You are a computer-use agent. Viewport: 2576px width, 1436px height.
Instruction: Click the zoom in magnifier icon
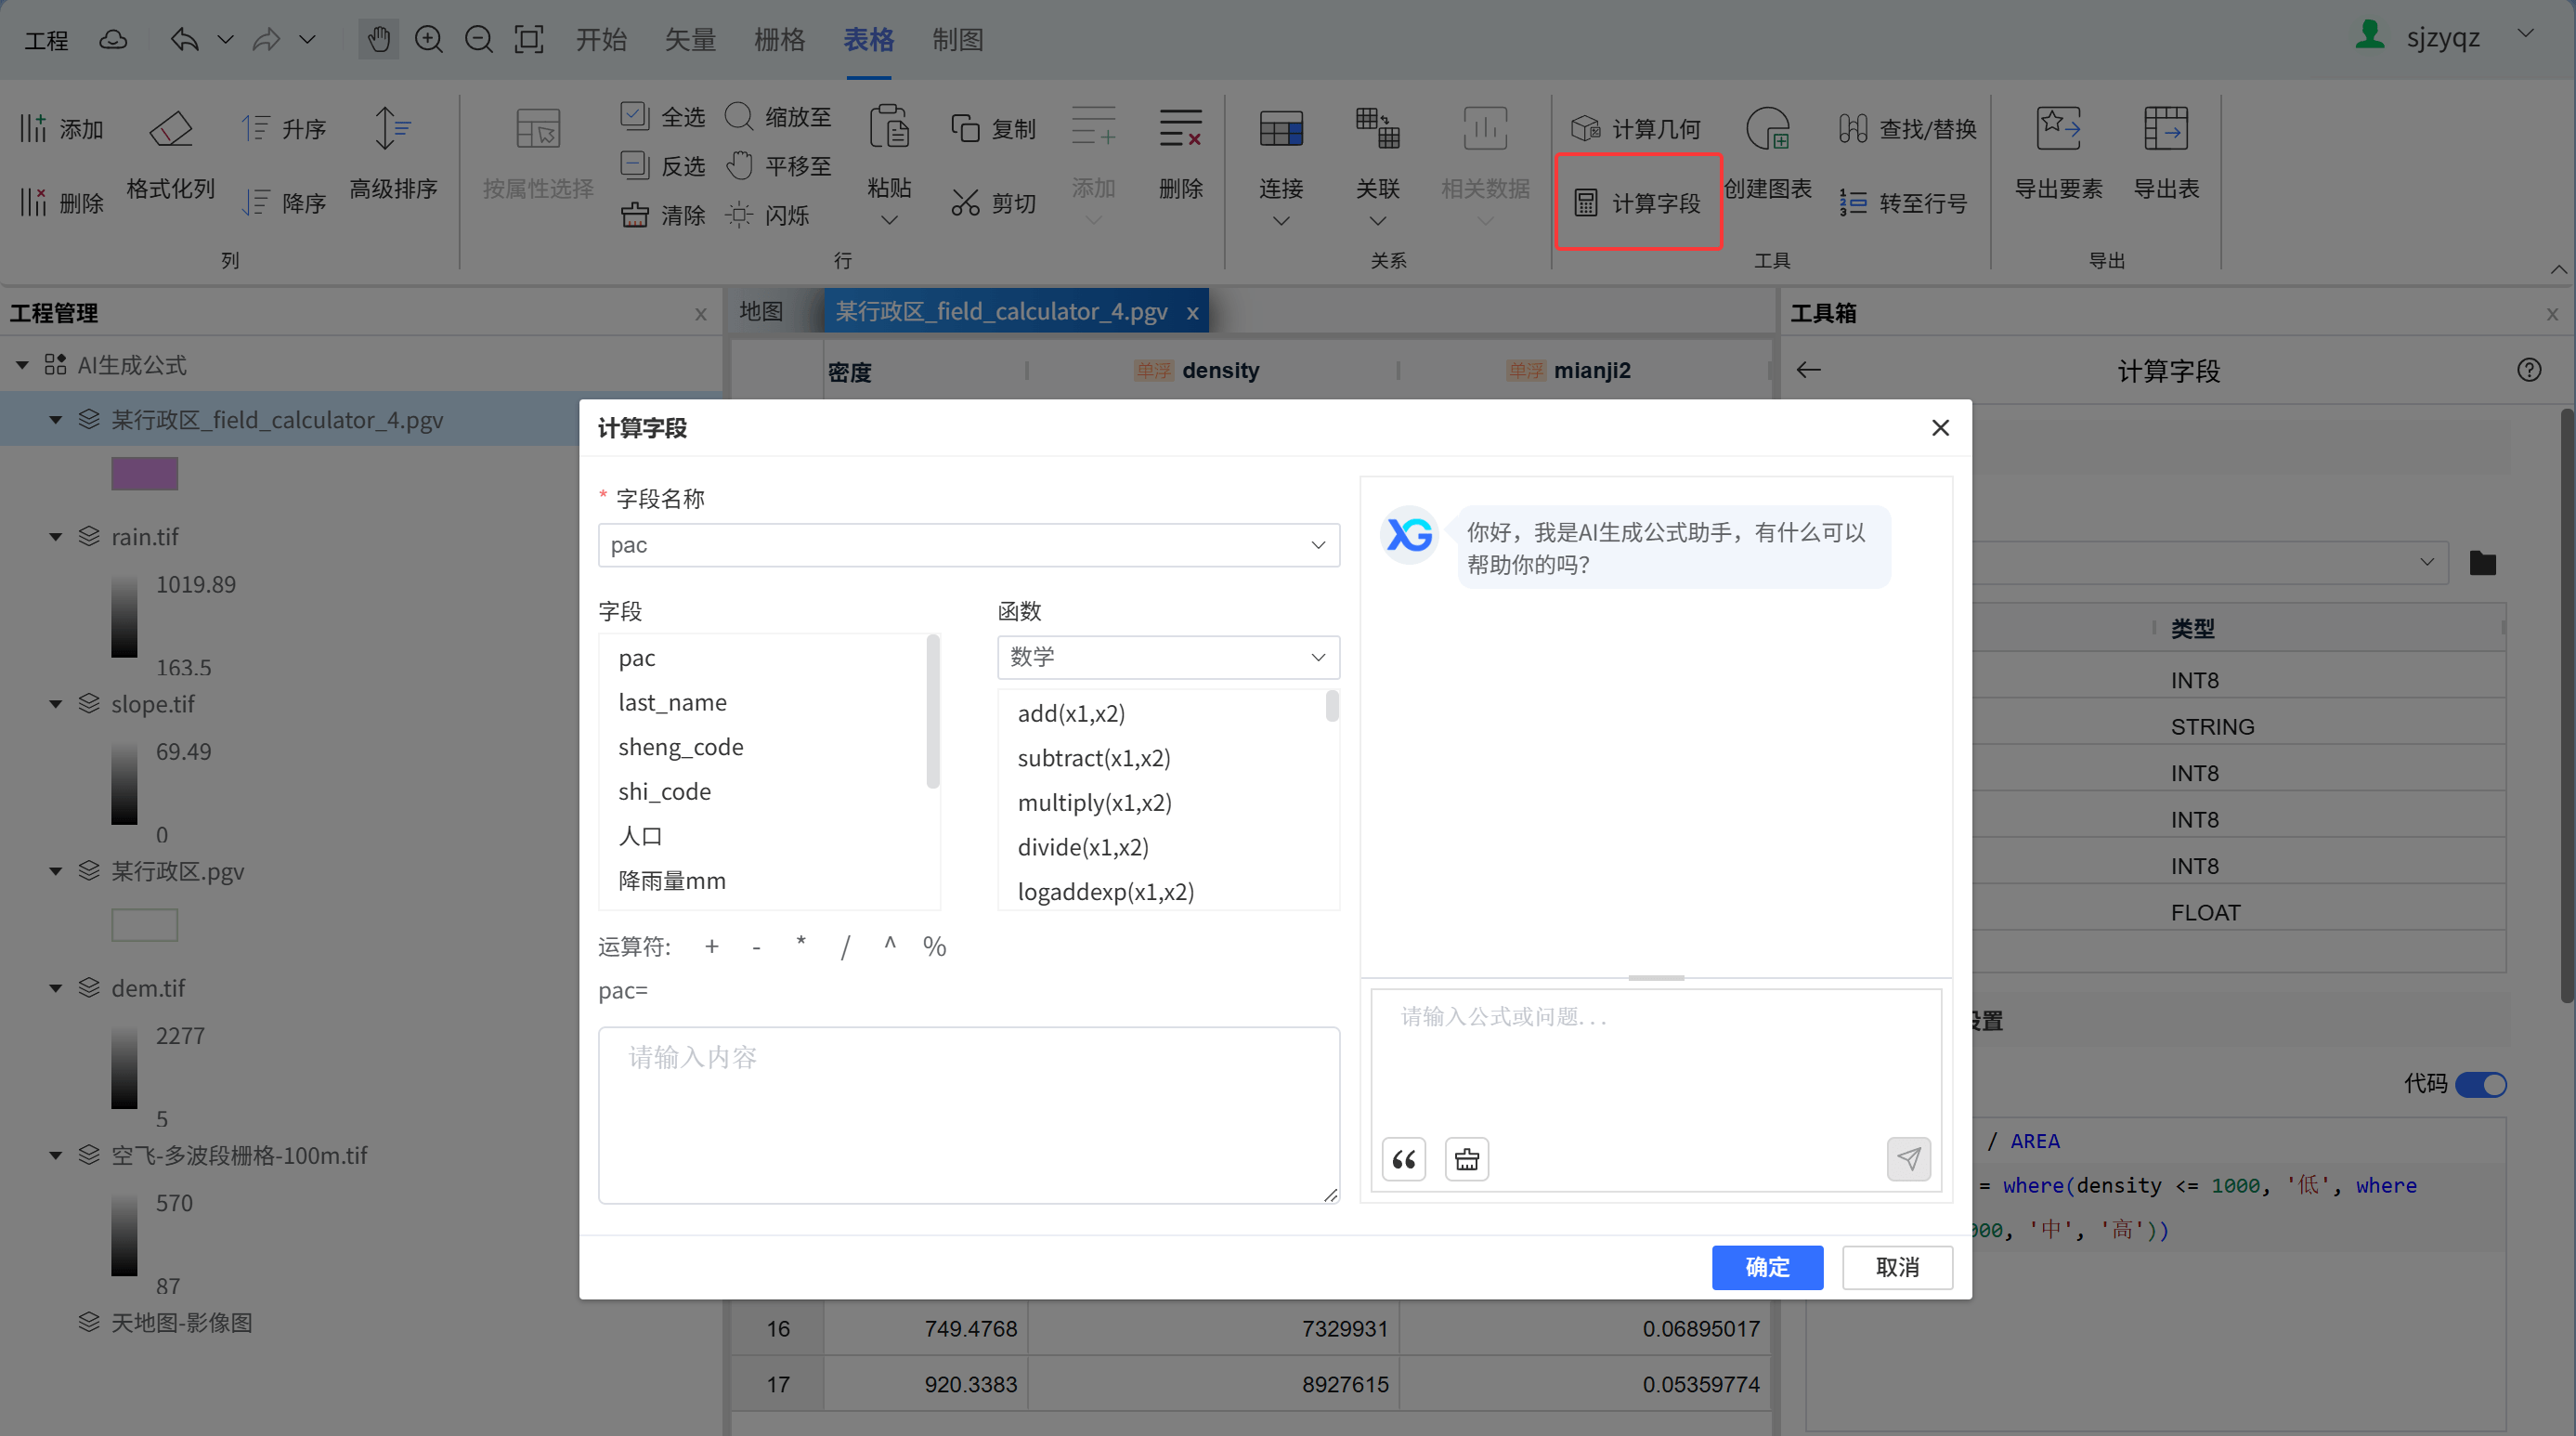point(429,40)
